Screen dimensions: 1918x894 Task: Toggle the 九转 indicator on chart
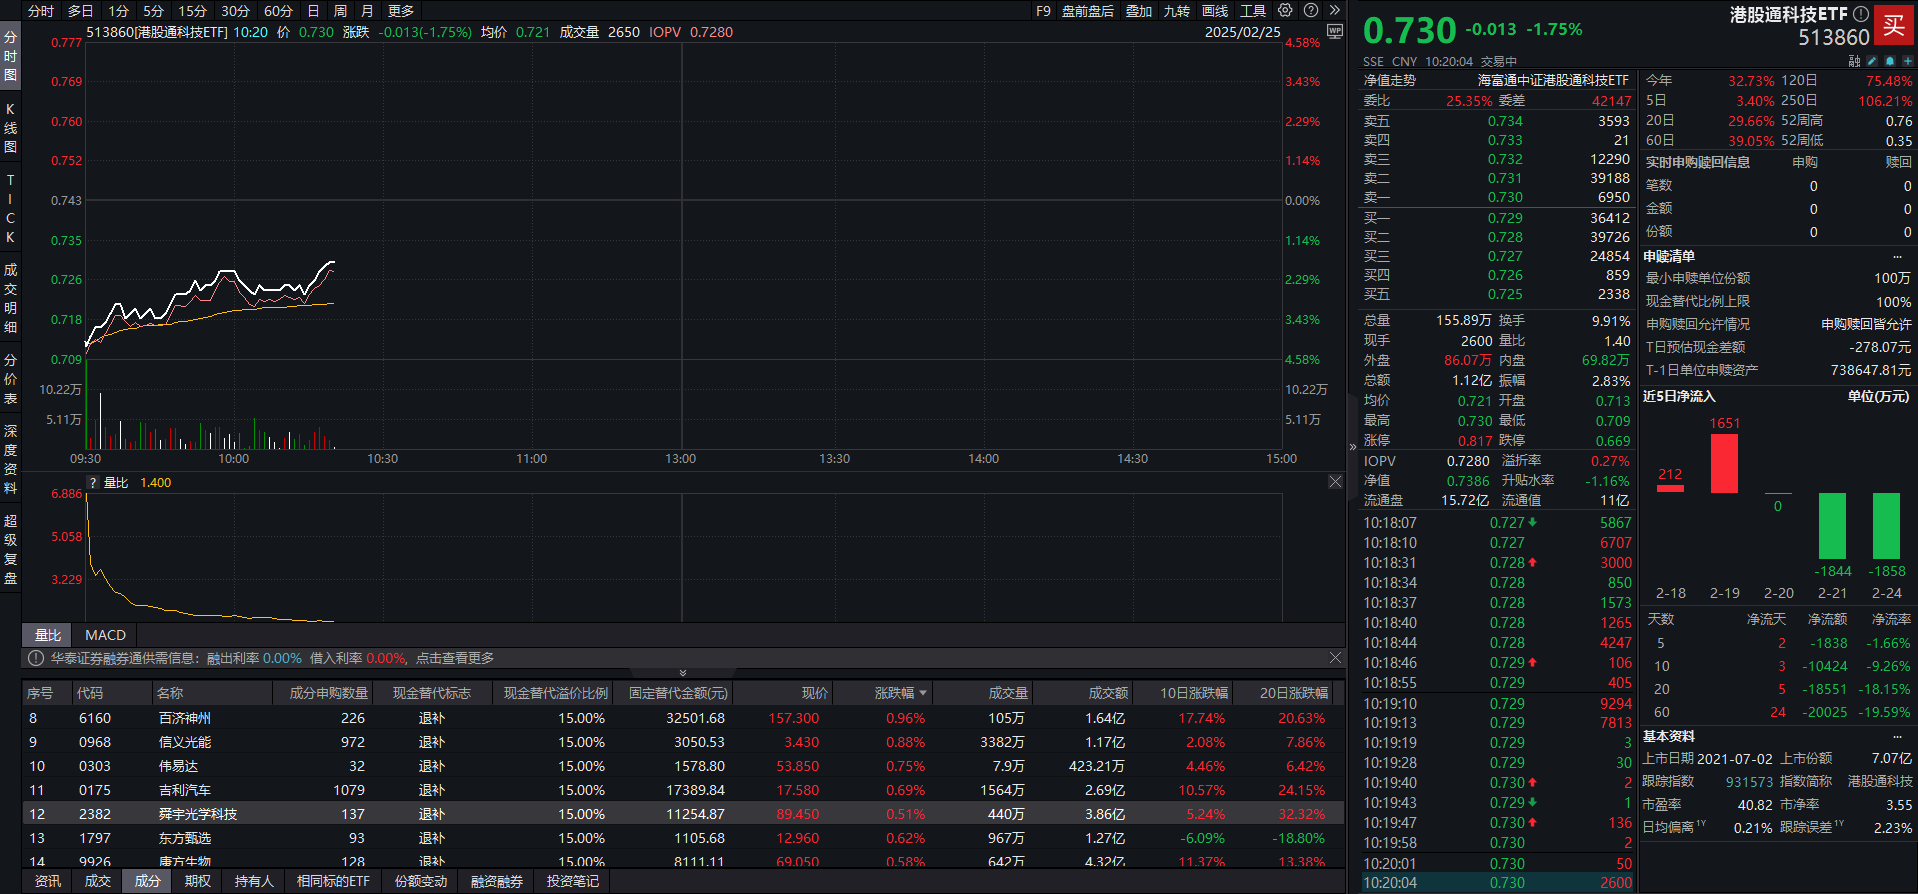pyautogui.click(x=1177, y=11)
